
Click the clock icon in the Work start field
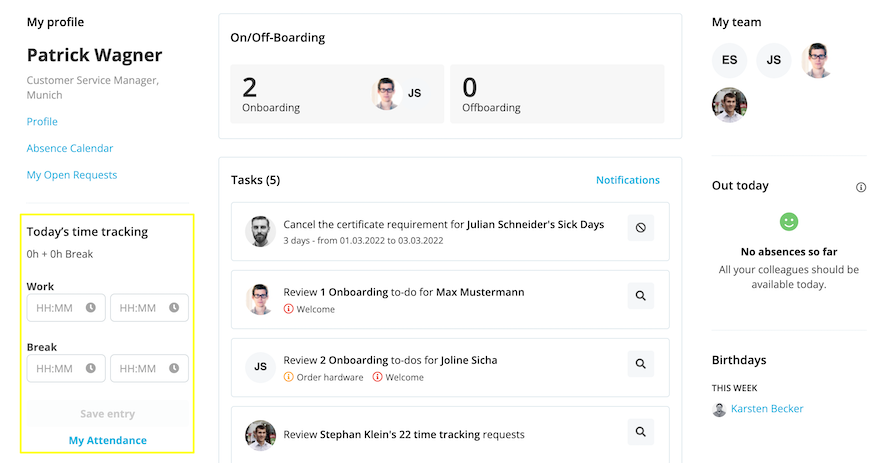click(91, 307)
